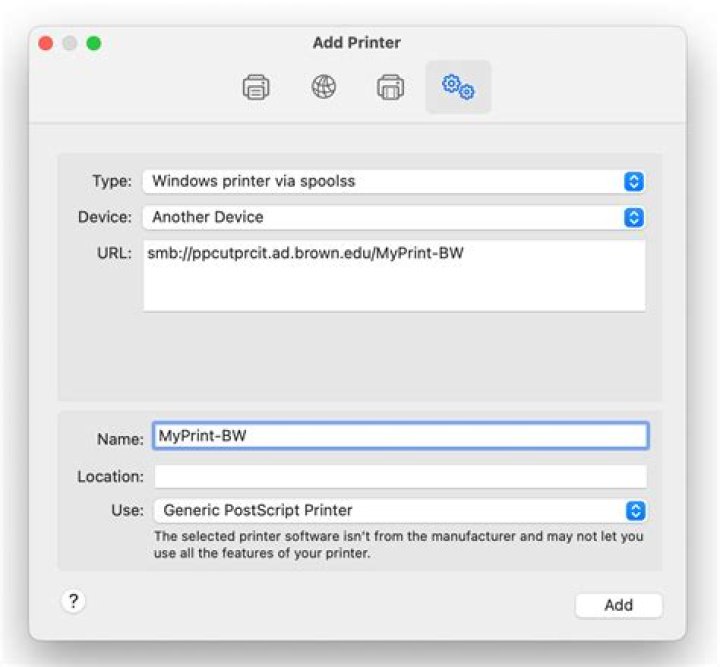Click the blue chevron beside Generic PostScript Printer
Screen dimensions: 720x667
pos(635,510)
